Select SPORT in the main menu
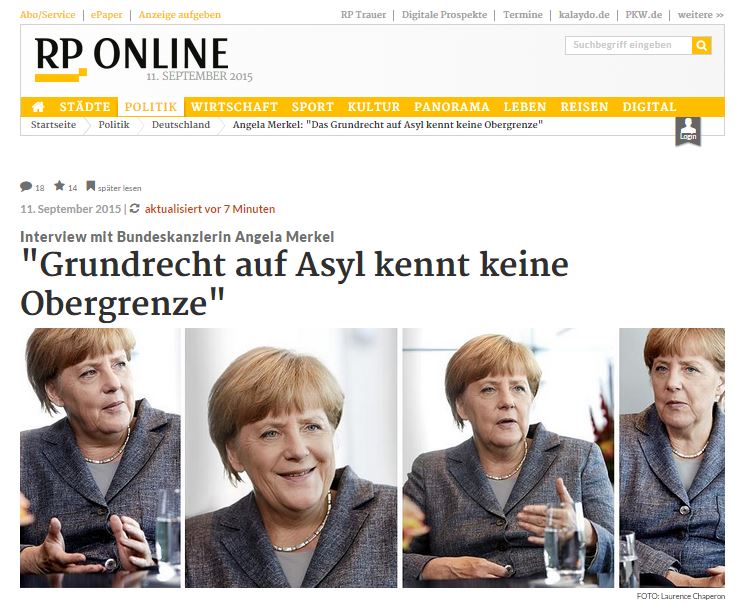Image resolution: width=739 pixels, height=603 pixels. point(312,107)
